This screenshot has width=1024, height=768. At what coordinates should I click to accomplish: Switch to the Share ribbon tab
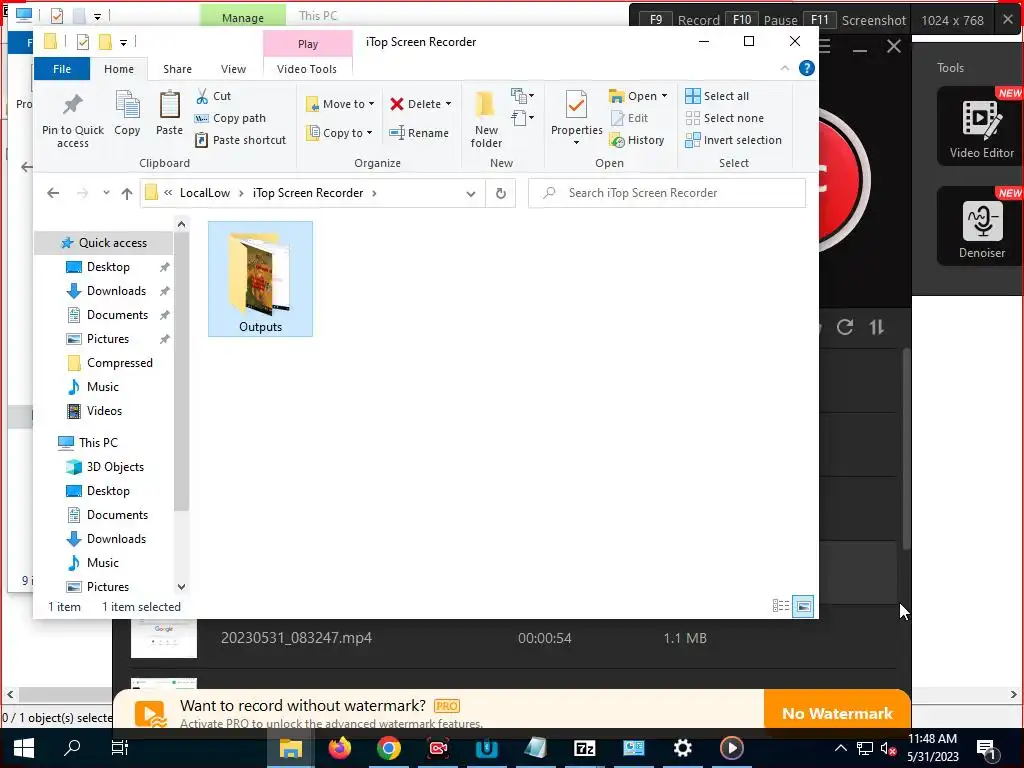coord(178,69)
